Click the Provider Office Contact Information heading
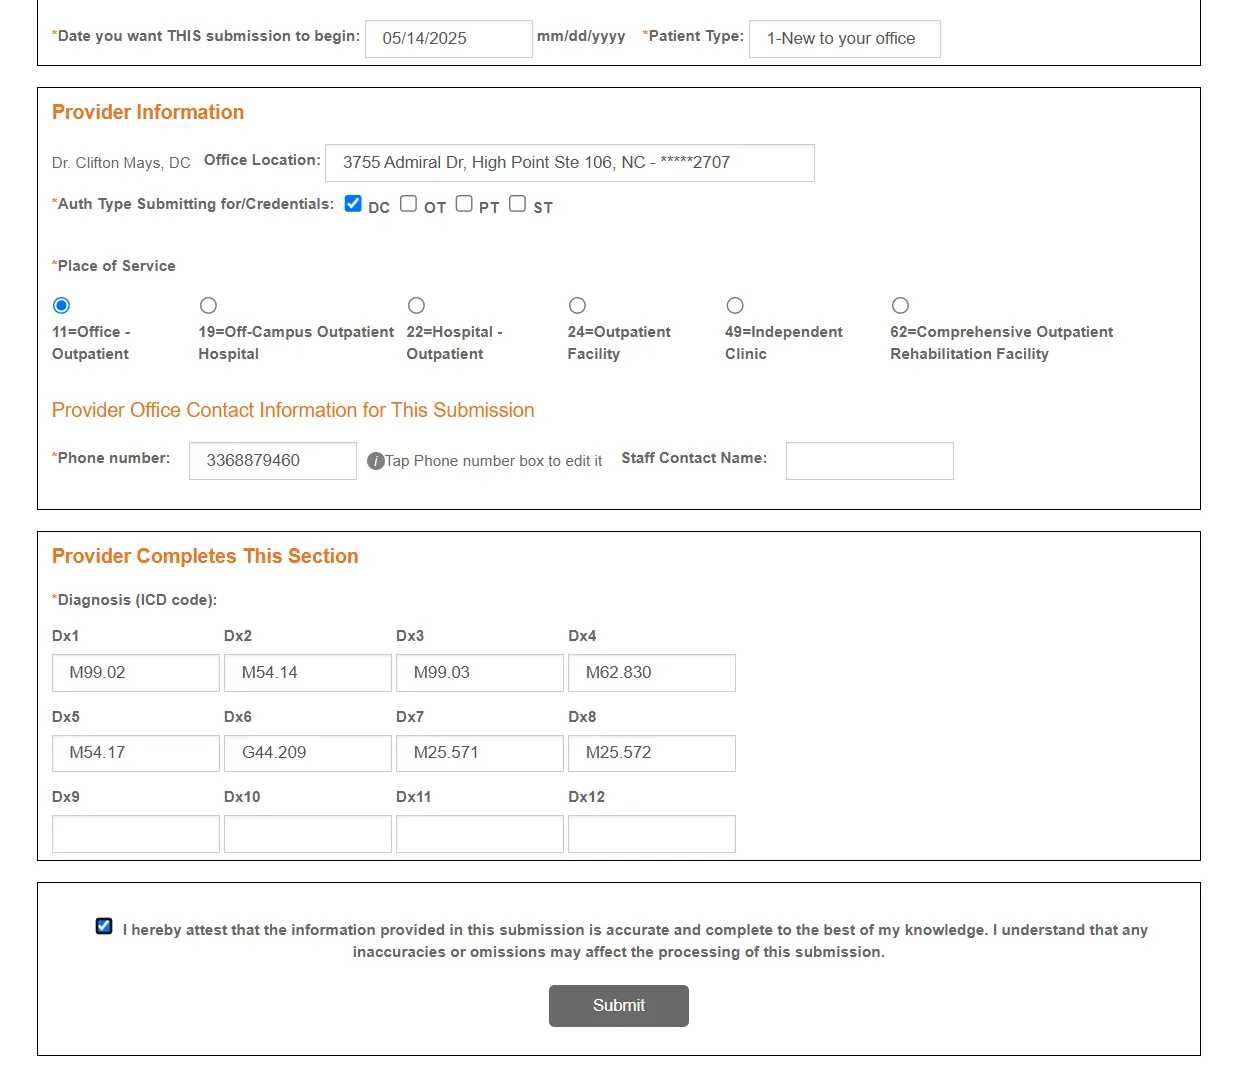This screenshot has width=1241, height=1073. click(x=293, y=410)
